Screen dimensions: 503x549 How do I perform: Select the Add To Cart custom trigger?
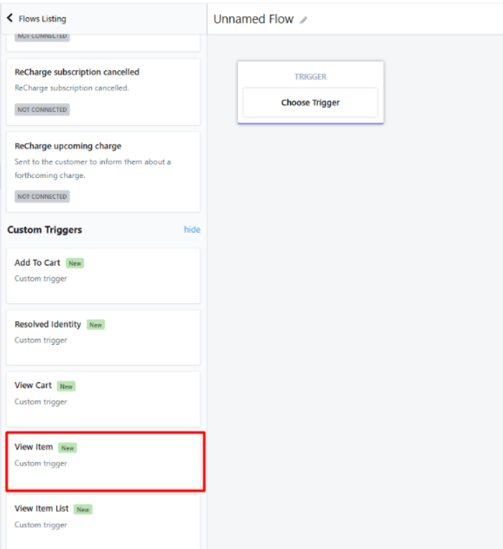104,276
